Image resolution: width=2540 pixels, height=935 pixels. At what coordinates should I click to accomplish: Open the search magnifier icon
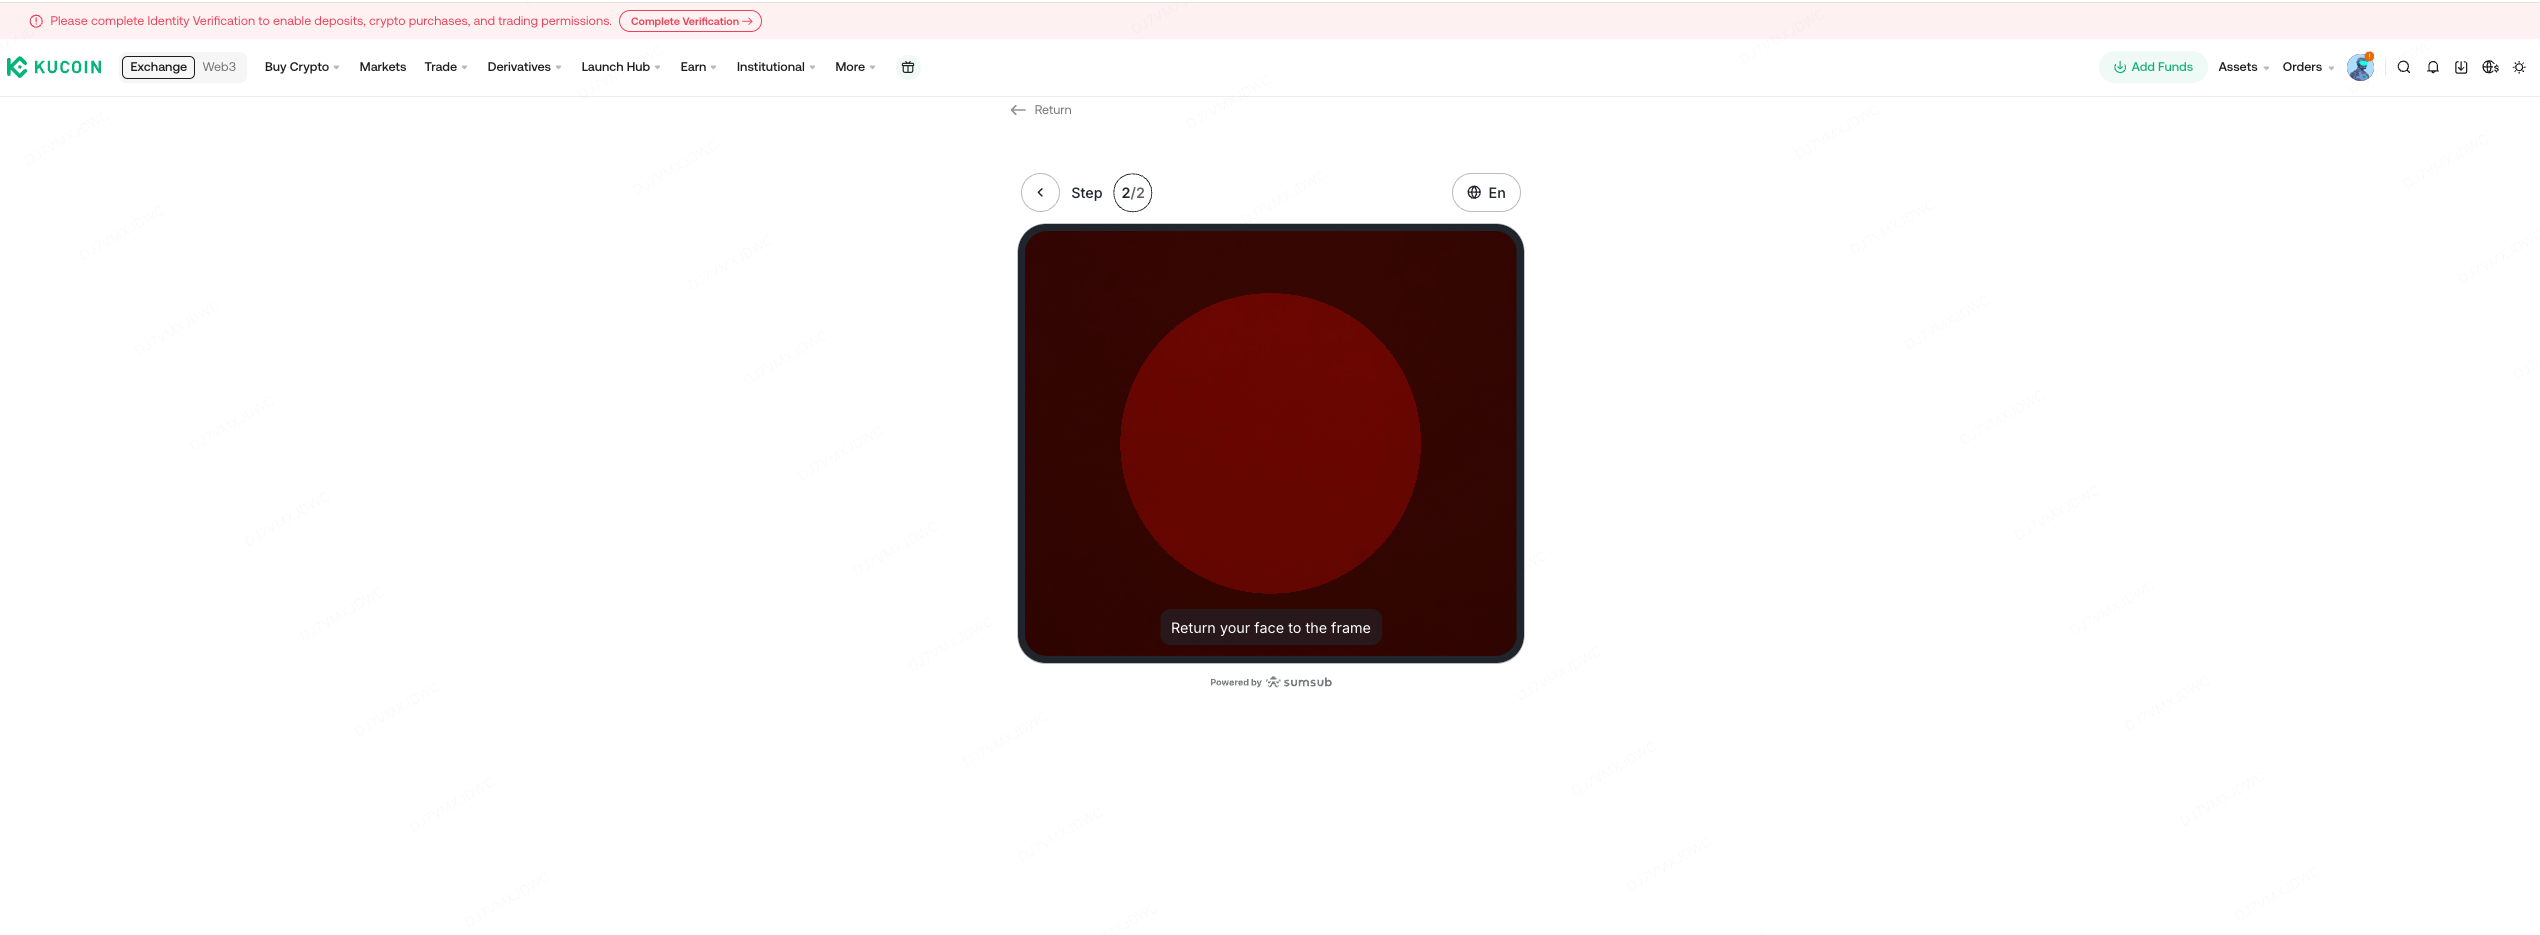[x=2404, y=67]
